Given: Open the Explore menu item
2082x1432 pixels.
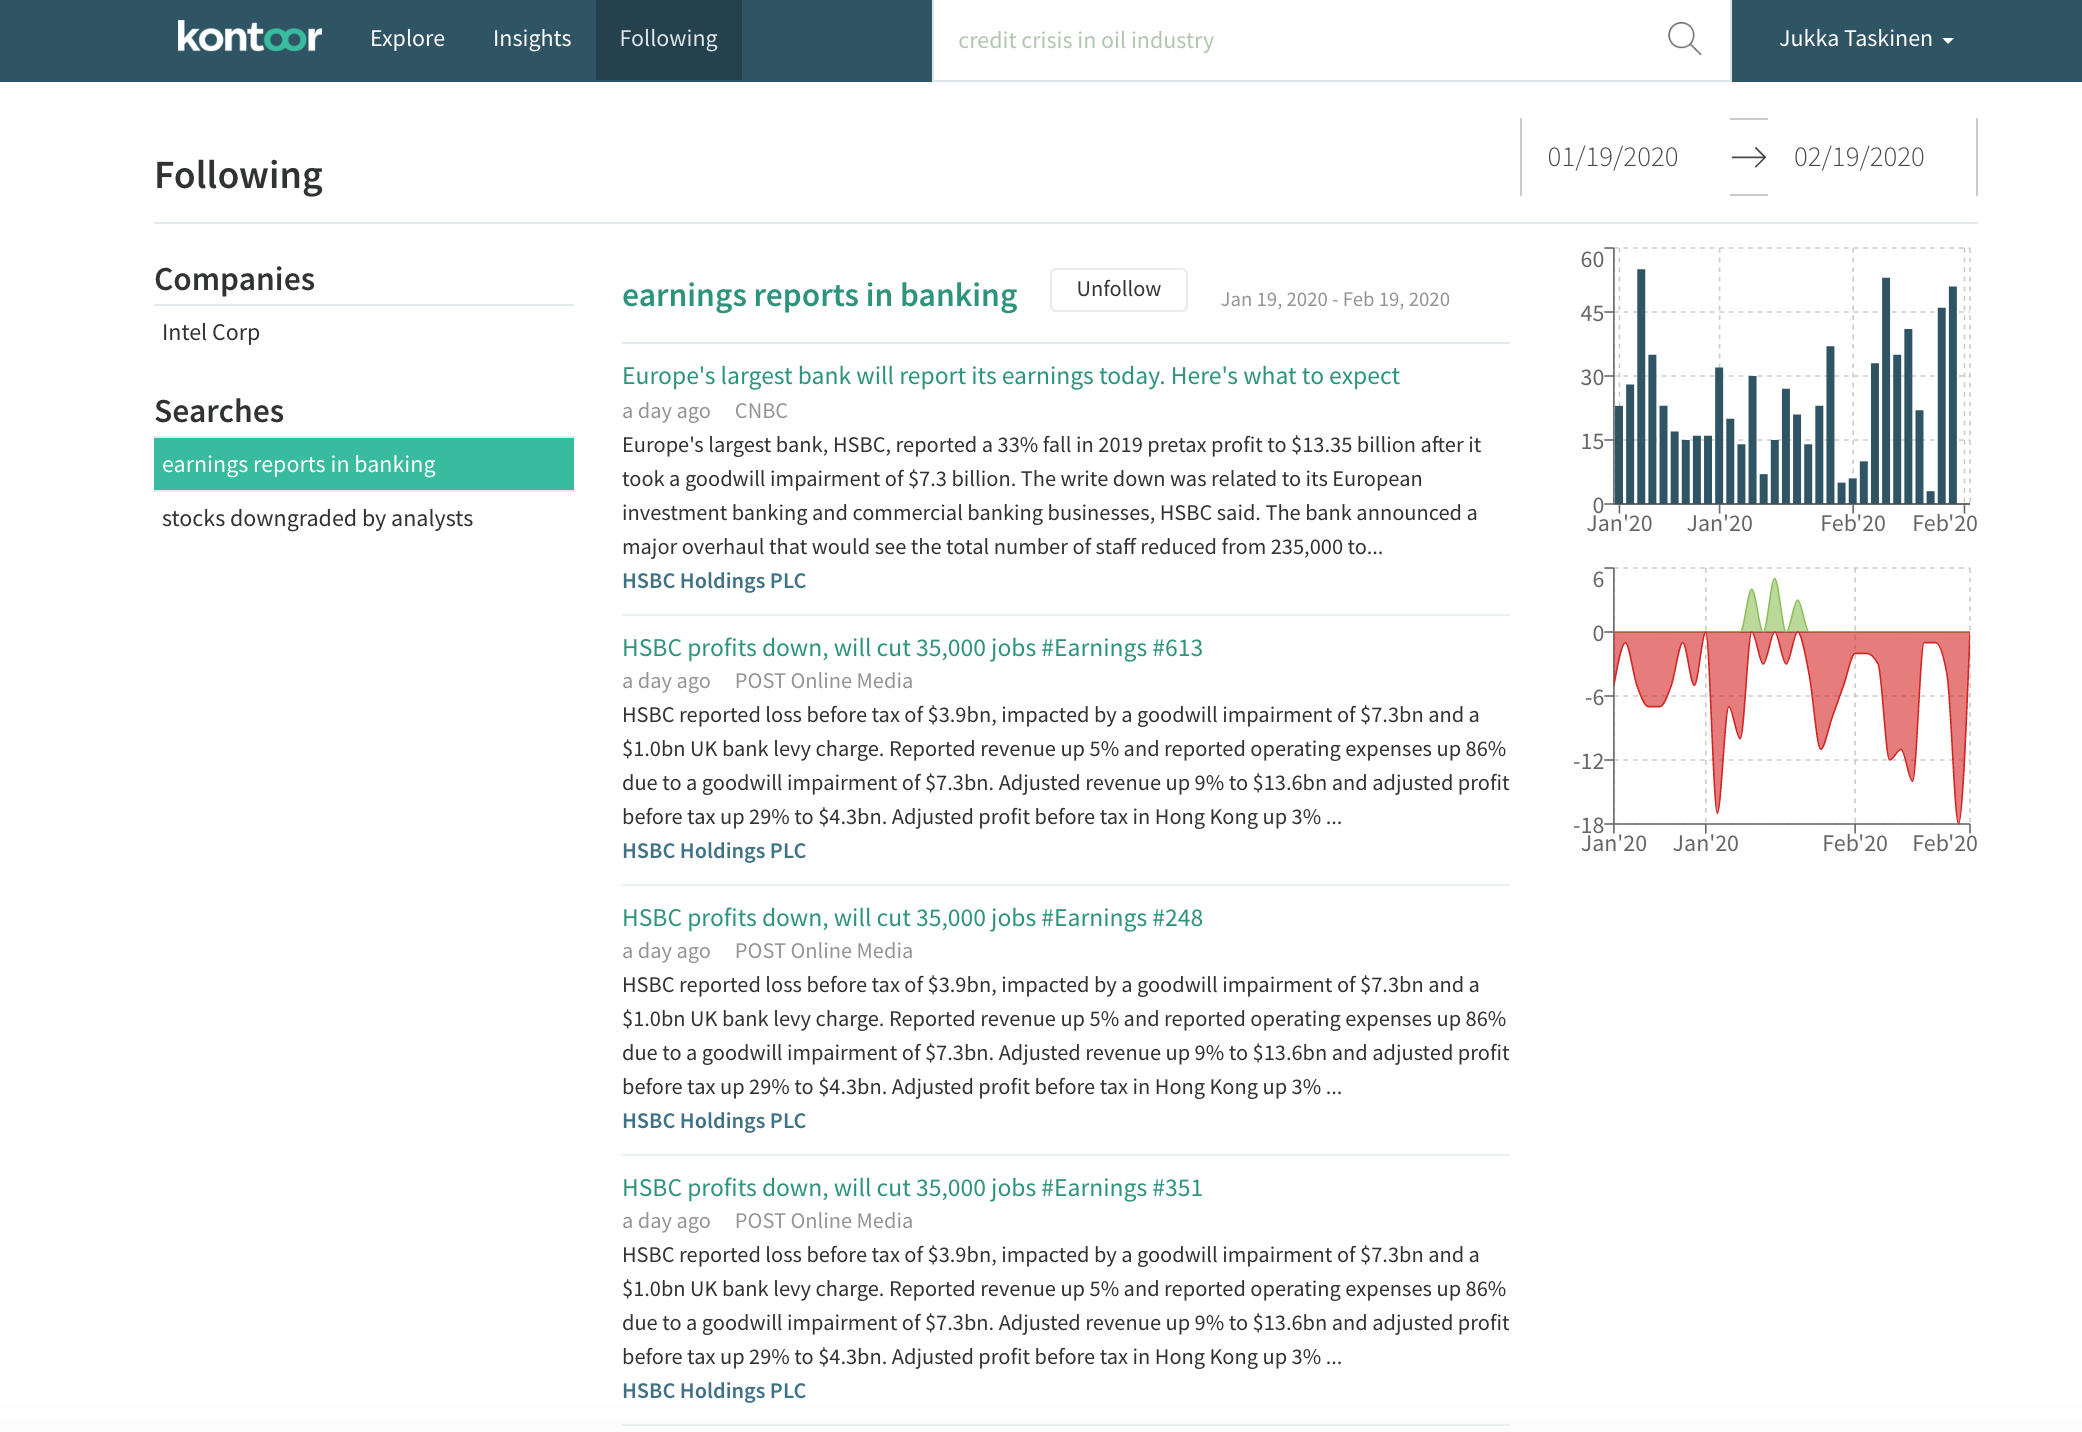Looking at the screenshot, I should [x=407, y=38].
